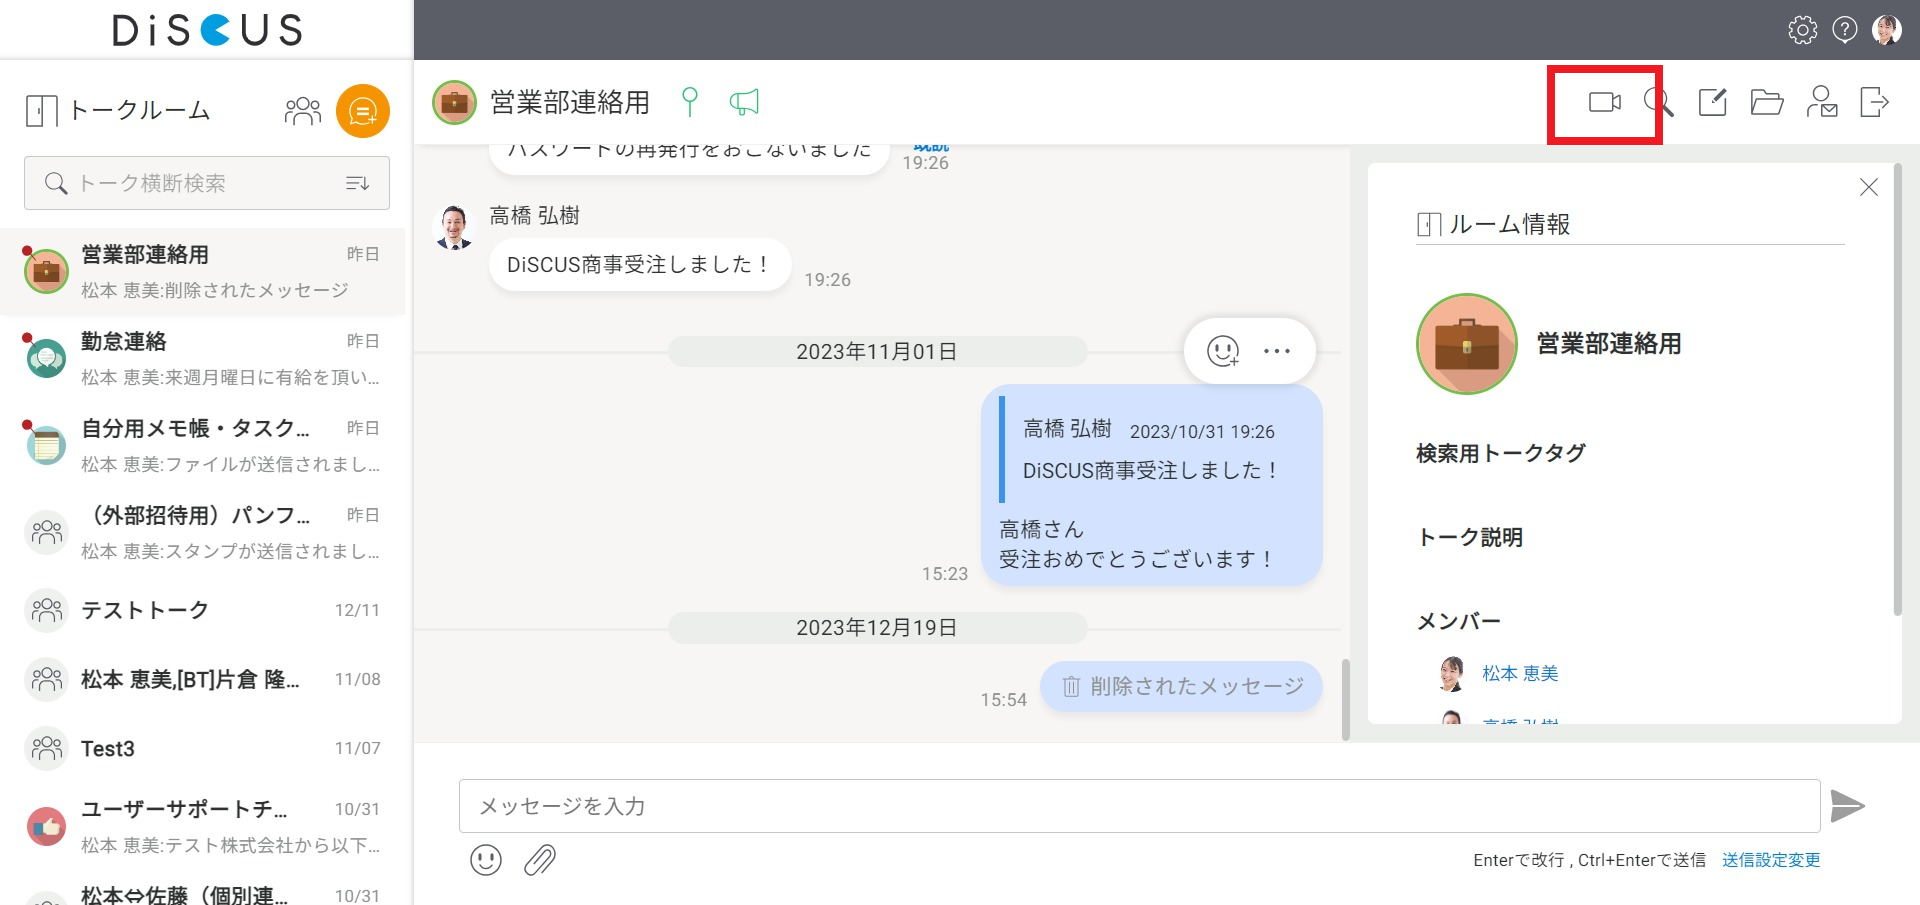1920x905 pixels.
Task: Focus the トーク横断検索 search field
Action: 207,183
